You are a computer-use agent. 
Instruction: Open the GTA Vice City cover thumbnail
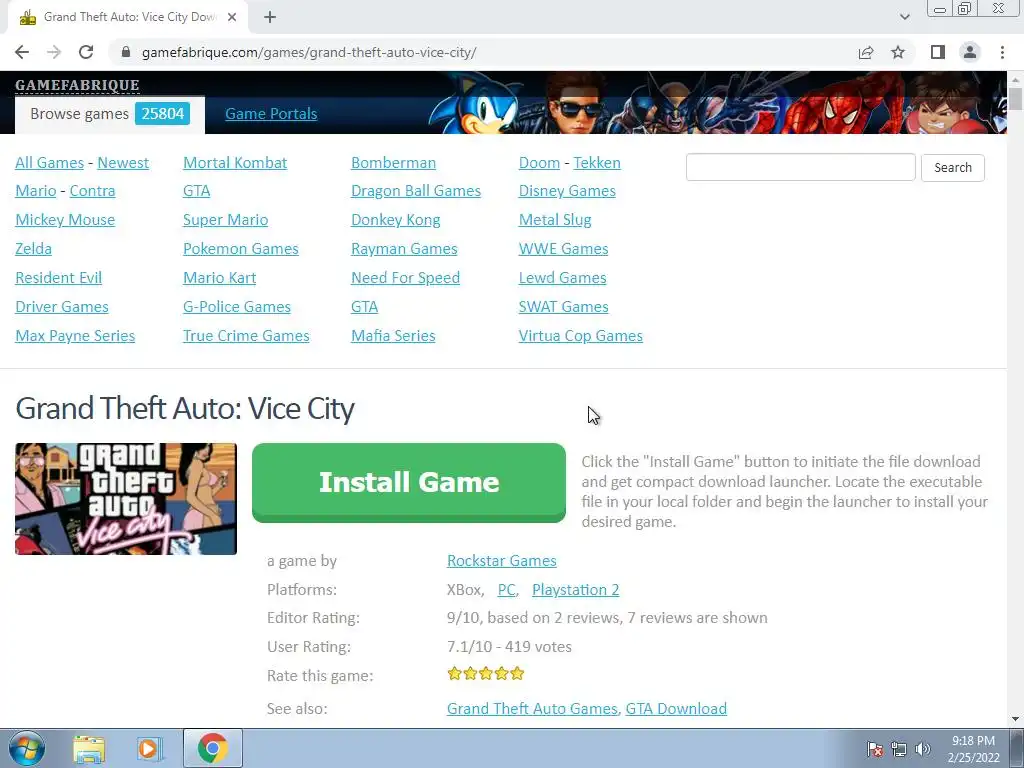(x=126, y=499)
